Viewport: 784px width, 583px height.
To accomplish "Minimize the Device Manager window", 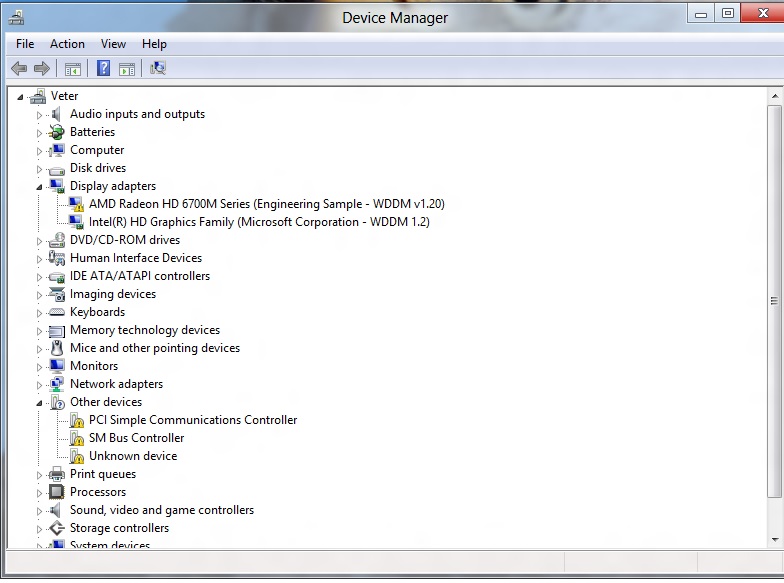I will (701, 14).
